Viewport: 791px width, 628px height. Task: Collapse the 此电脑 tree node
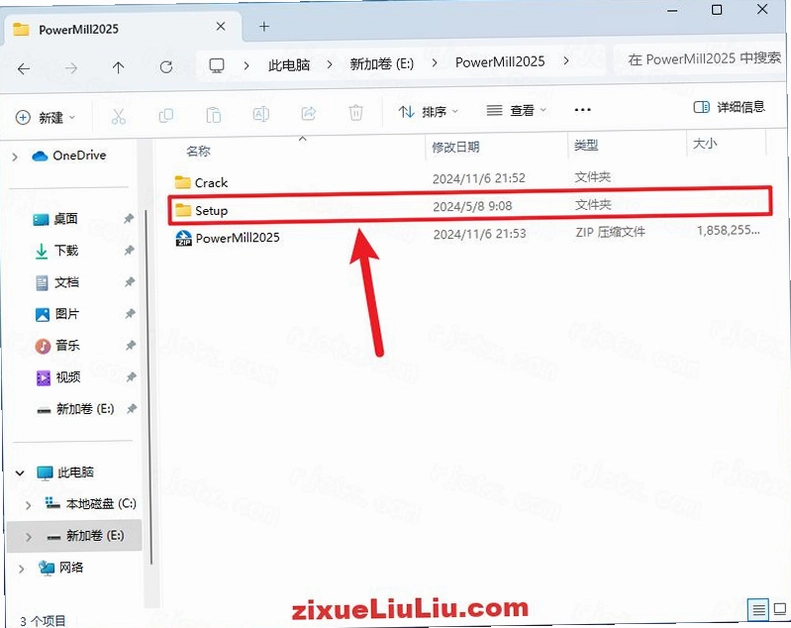pos(20,473)
